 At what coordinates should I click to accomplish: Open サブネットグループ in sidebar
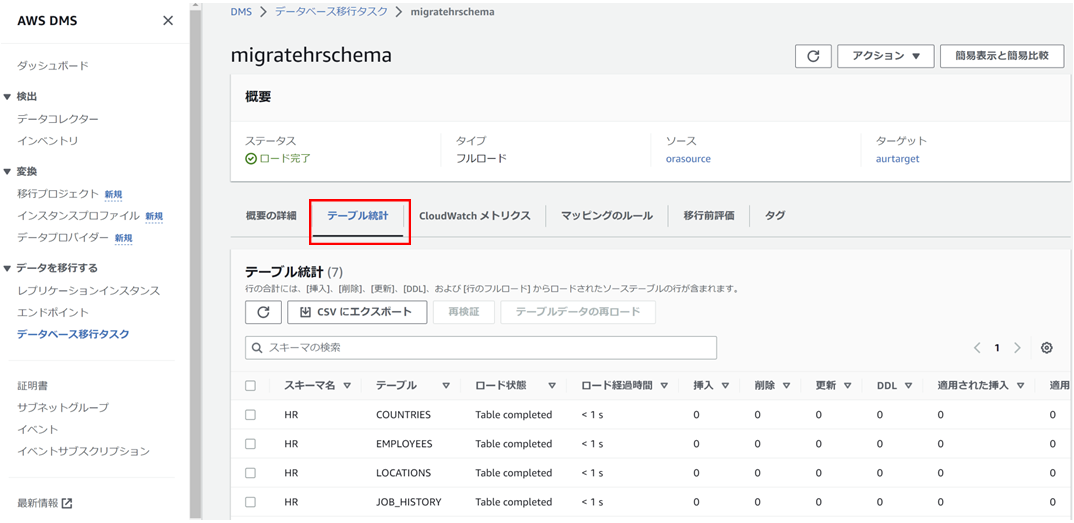[63, 407]
